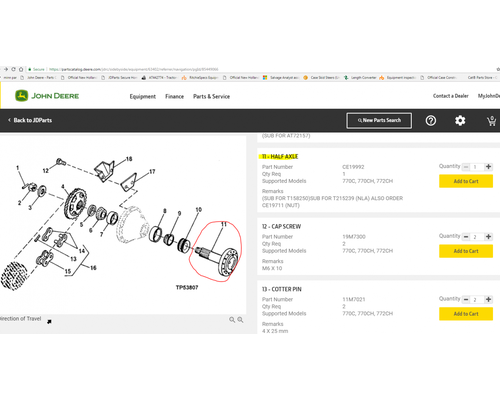Add Half Axle CE19992 to cart
This screenshot has height=400, width=500.
tap(466, 181)
